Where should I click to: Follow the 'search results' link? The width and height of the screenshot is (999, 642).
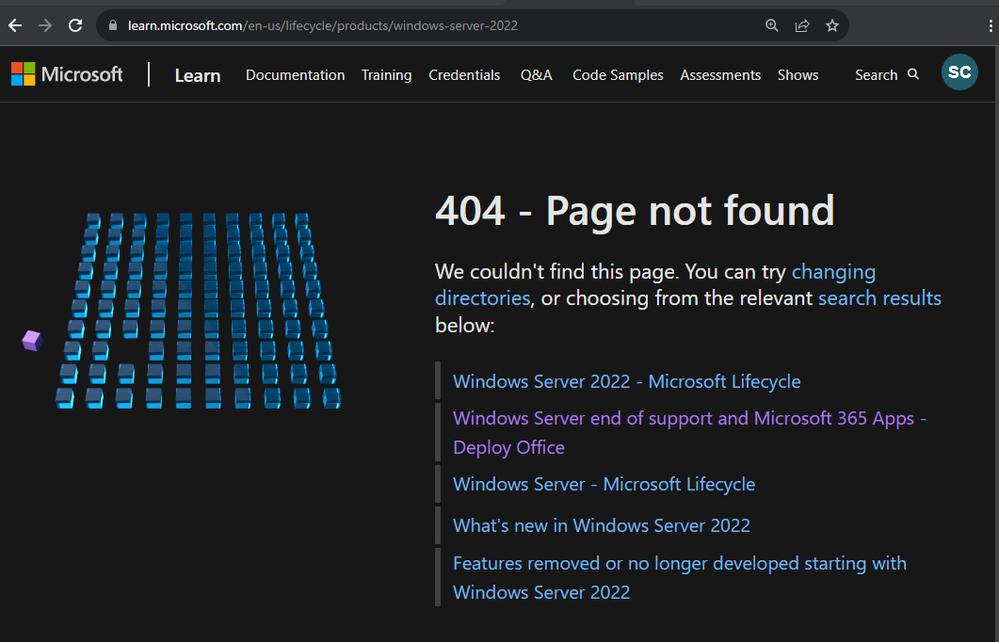pos(879,298)
